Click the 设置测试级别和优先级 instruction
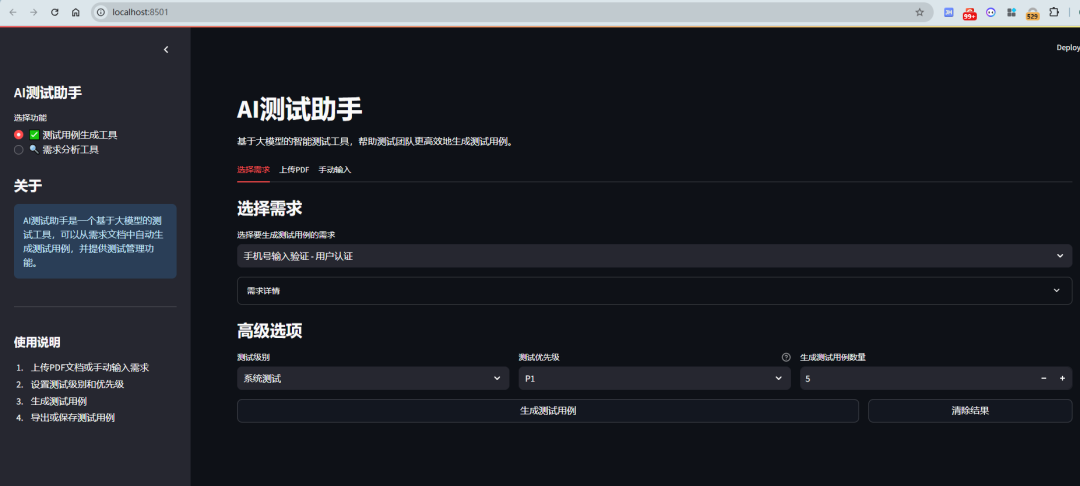Viewport: 1080px width, 486px height. click(x=77, y=384)
